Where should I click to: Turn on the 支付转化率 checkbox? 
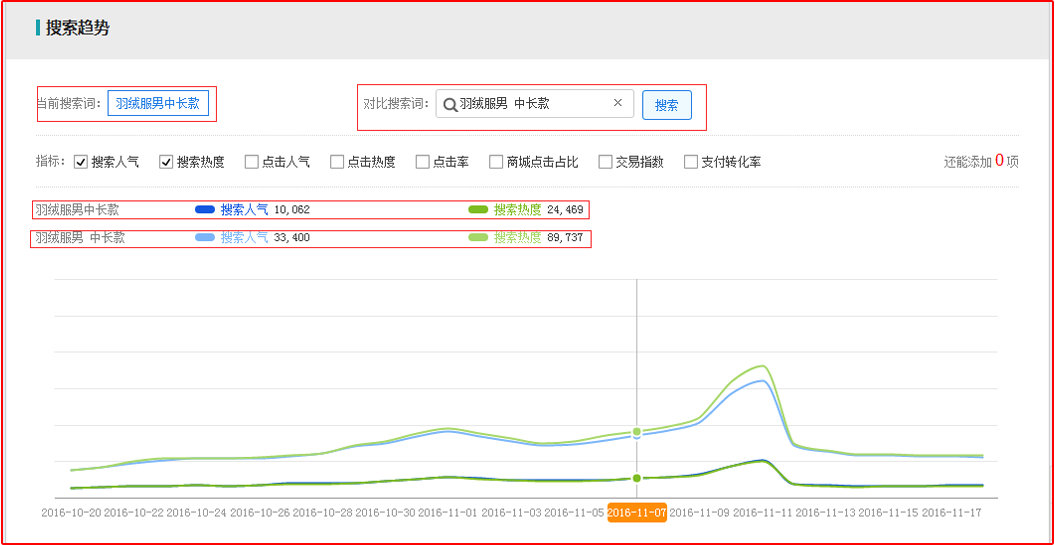click(x=691, y=162)
